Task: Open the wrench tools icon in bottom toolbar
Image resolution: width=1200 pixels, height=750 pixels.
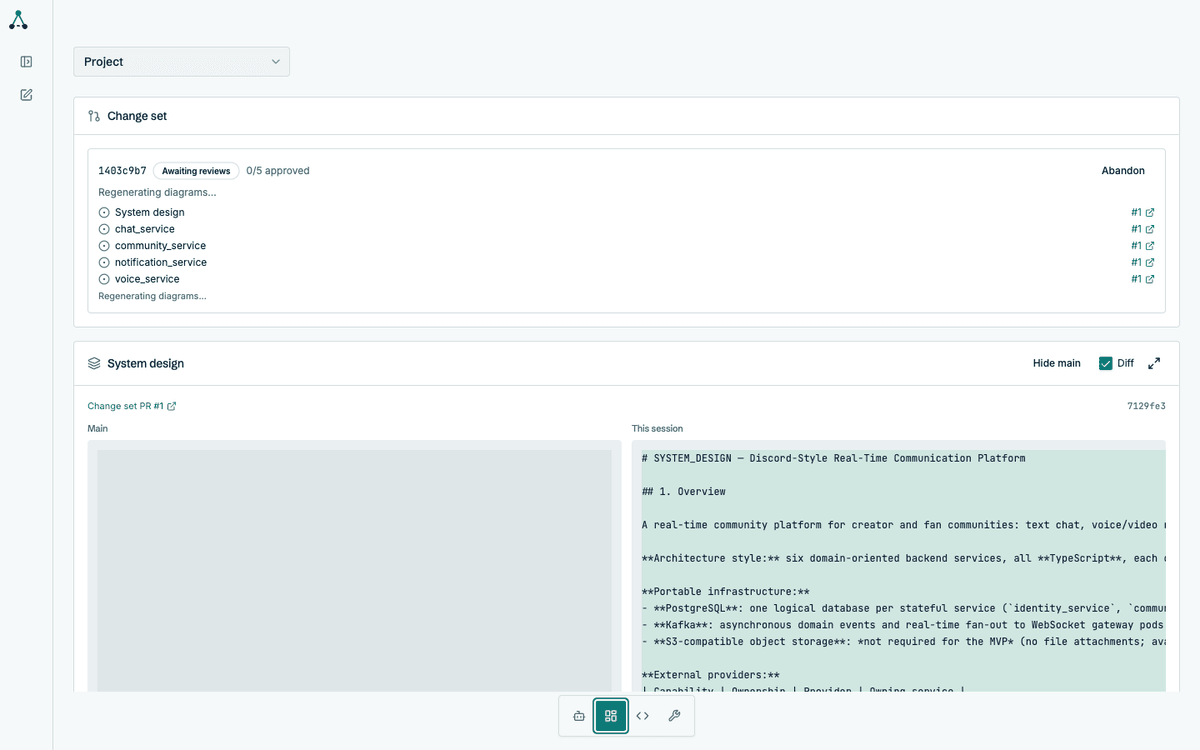Action: [x=674, y=716]
